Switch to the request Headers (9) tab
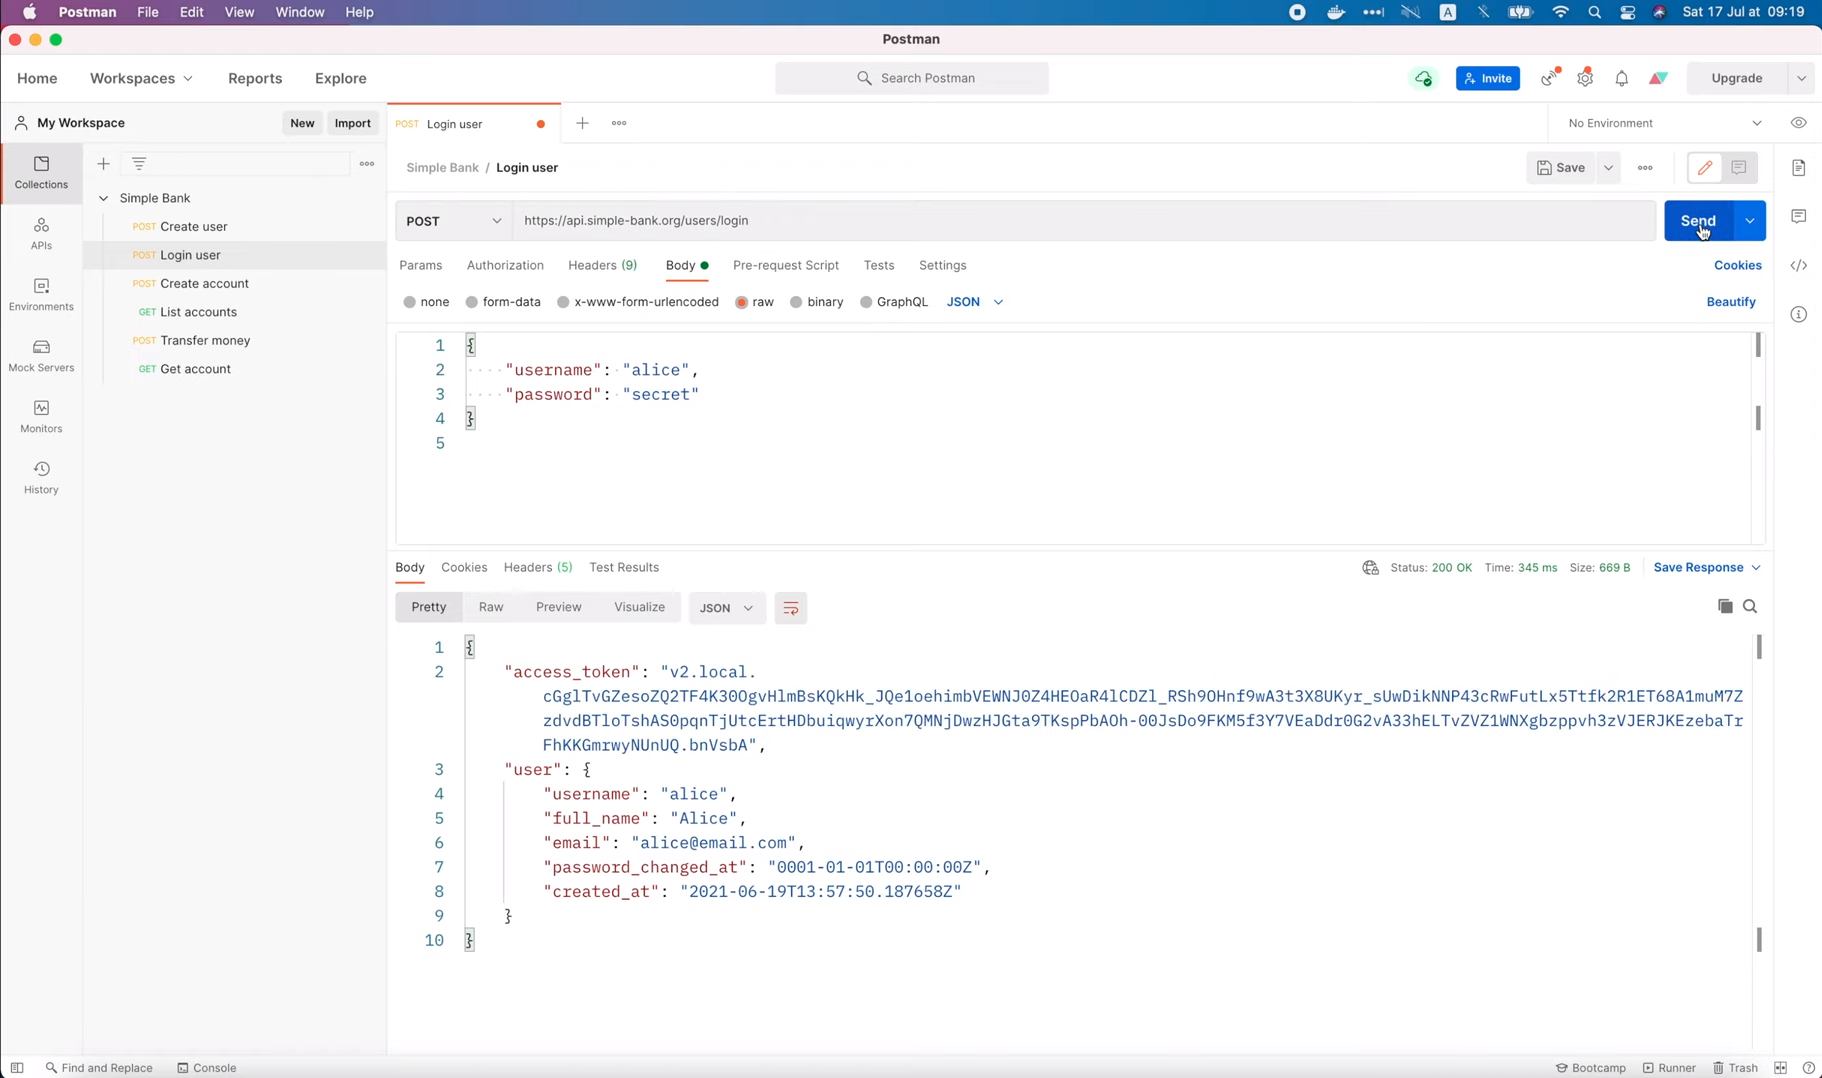 [602, 266]
